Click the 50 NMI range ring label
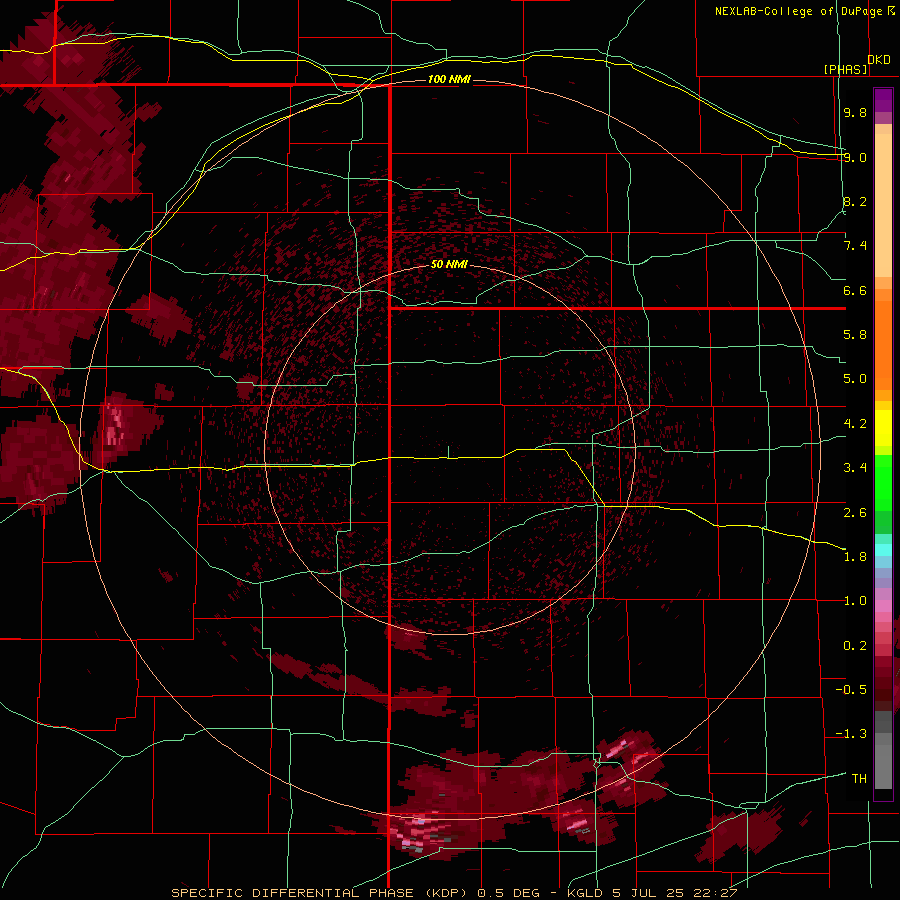The width and height of the screenshot is (900, 900). click(x=449, y=265)
